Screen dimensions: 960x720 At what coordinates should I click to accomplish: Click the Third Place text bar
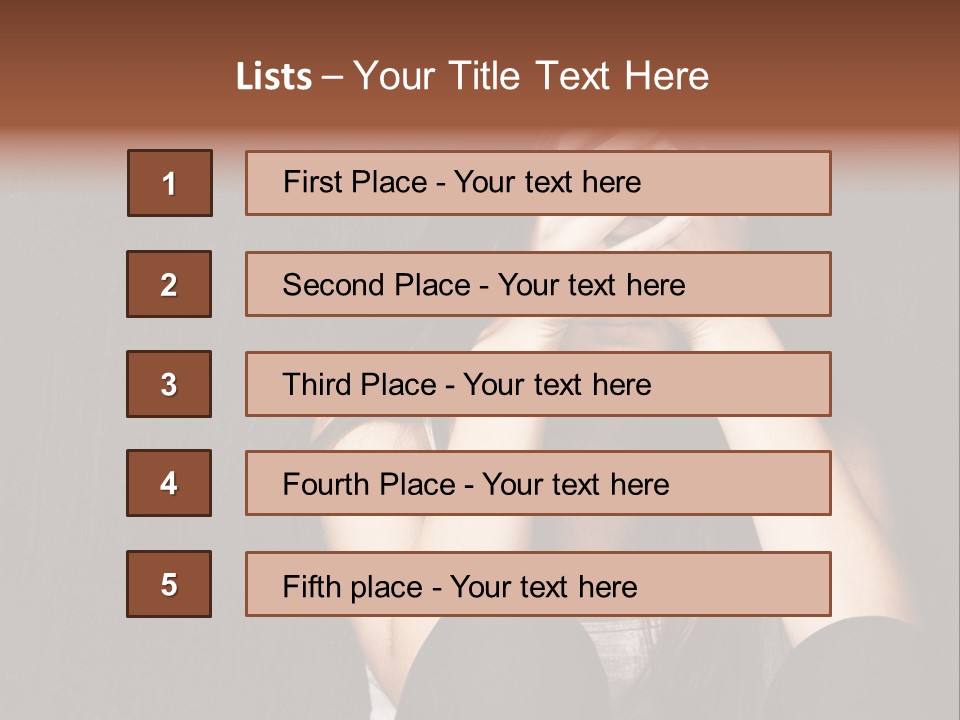pyautogui.click(x=538, y=384)
